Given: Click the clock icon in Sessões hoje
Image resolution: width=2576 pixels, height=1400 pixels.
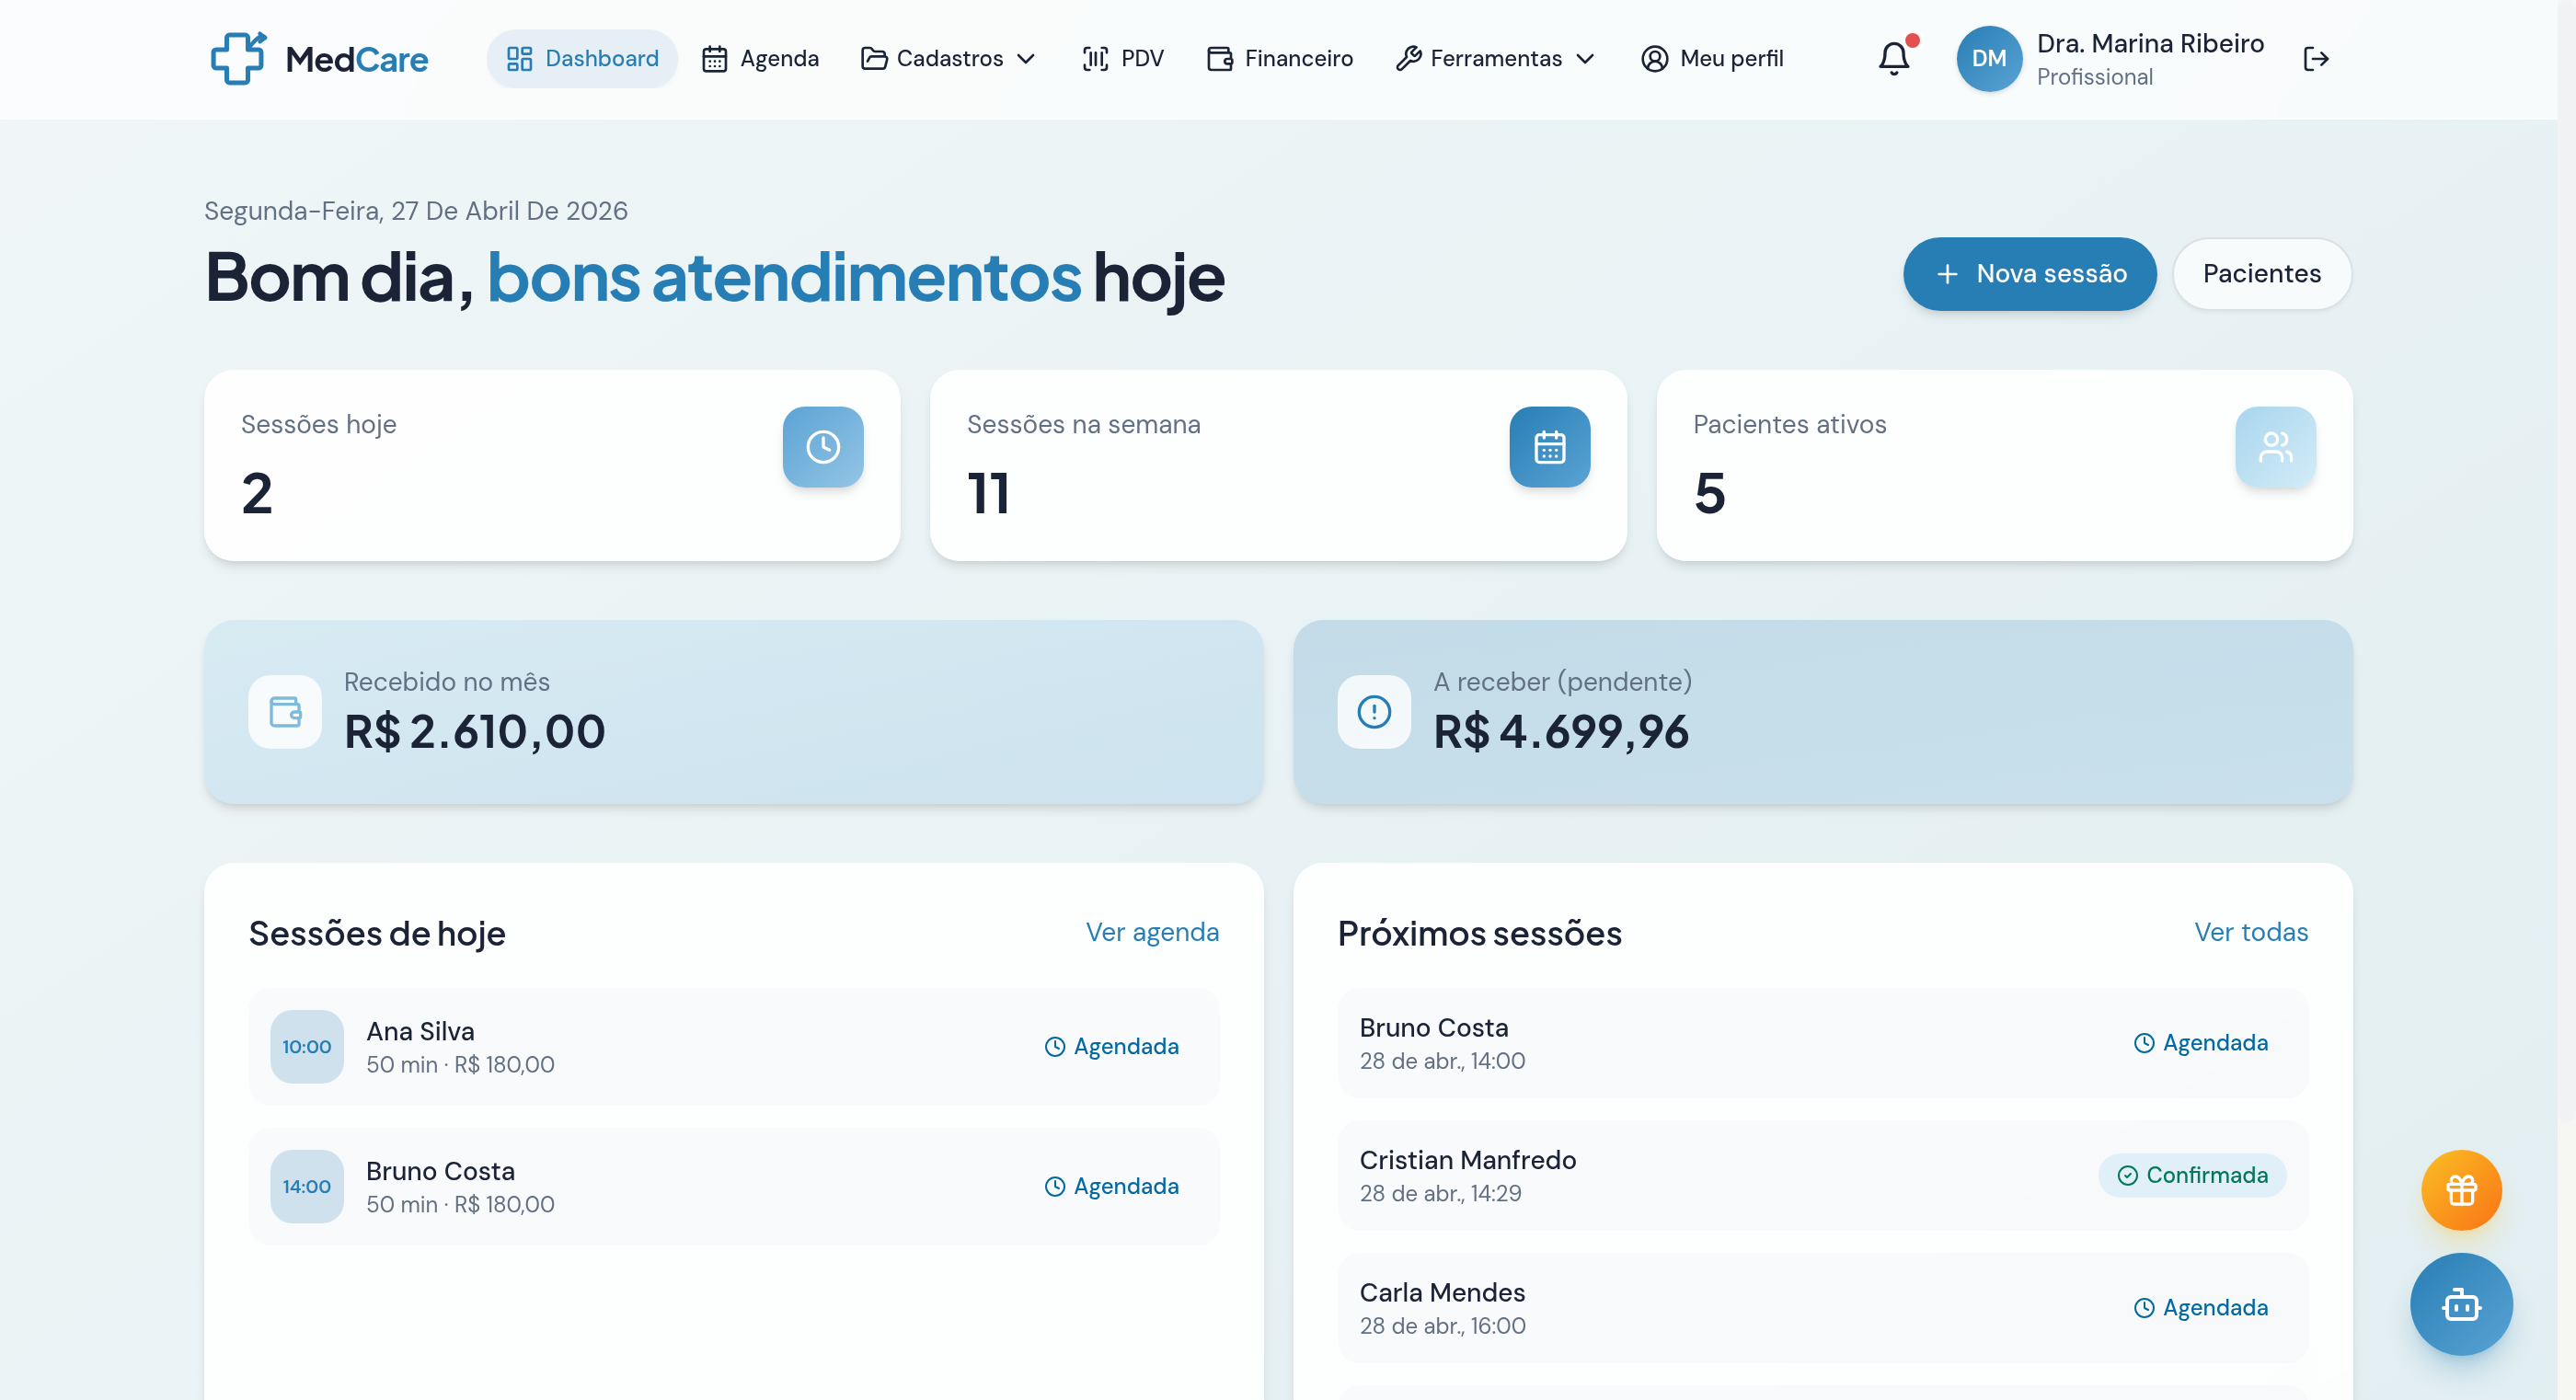Looking at the screenshot, I should [822, 447].
